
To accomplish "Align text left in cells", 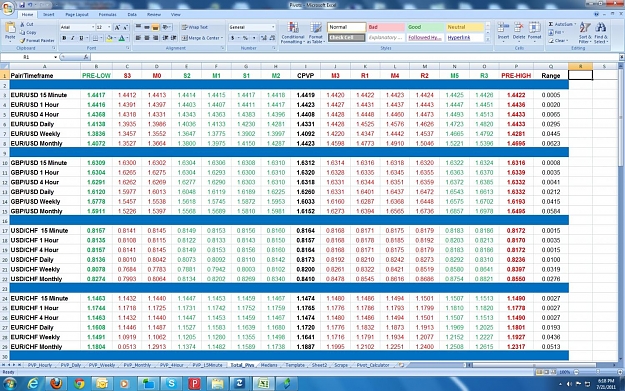I will click(138, 38).
